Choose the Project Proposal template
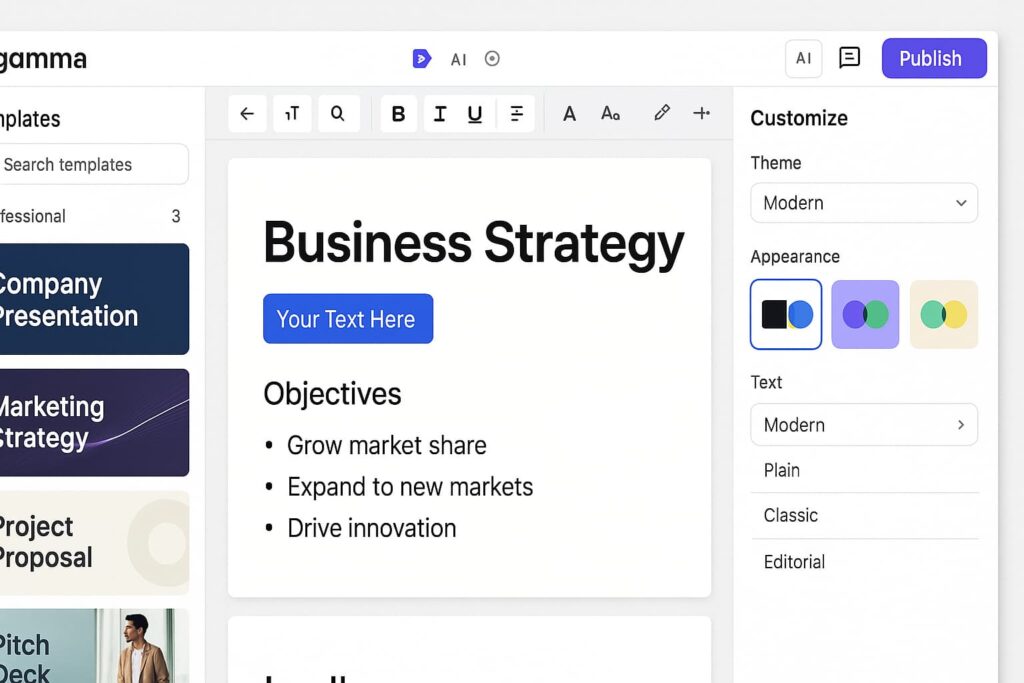The height and width of the screenshot is (683, 1024). coord(95,543)
